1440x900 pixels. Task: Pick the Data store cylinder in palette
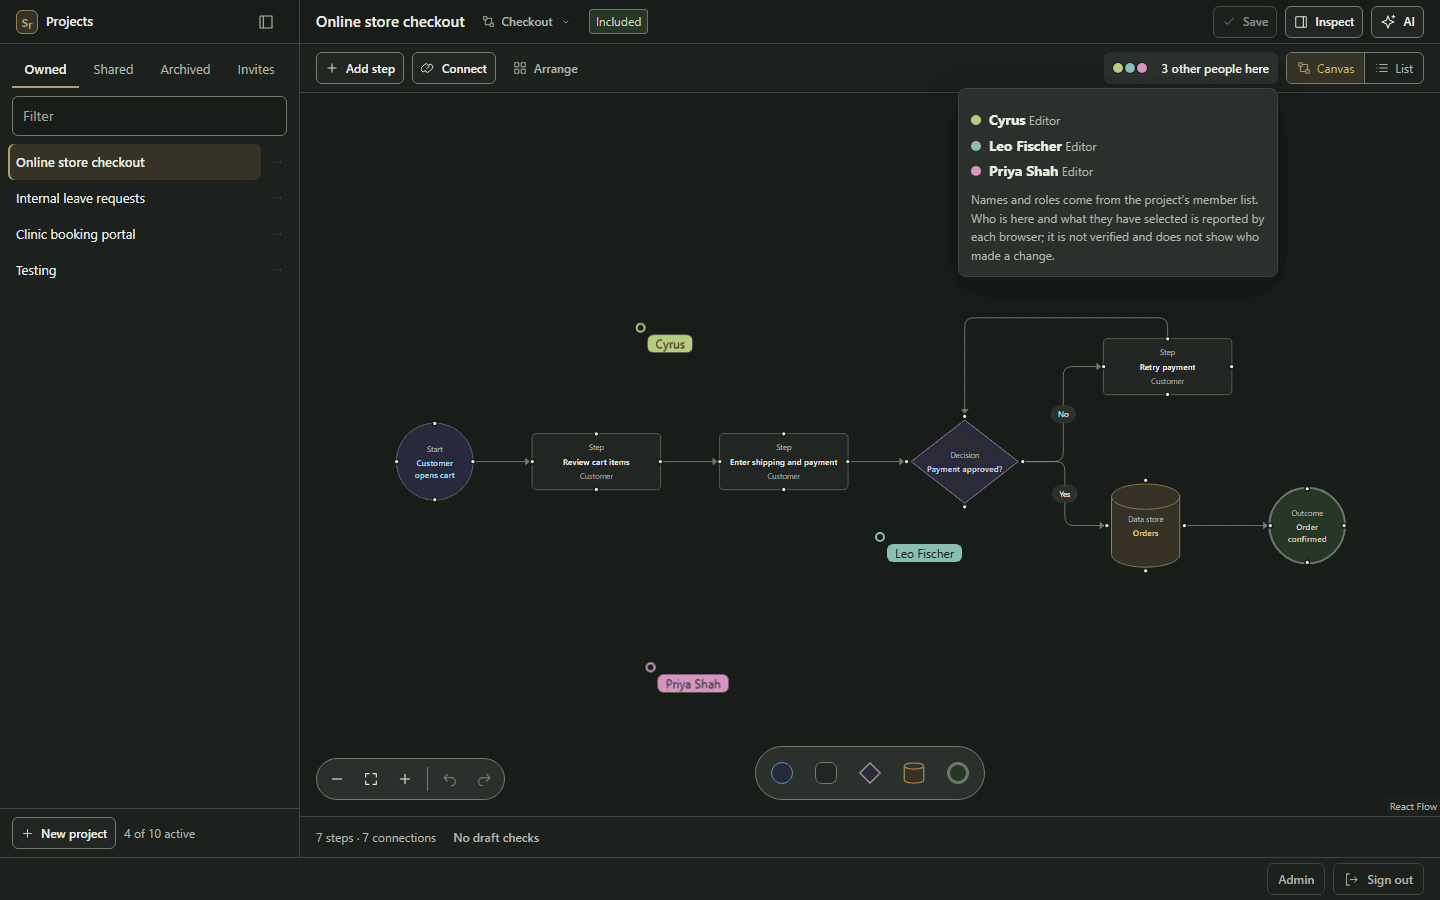[914, 773]
